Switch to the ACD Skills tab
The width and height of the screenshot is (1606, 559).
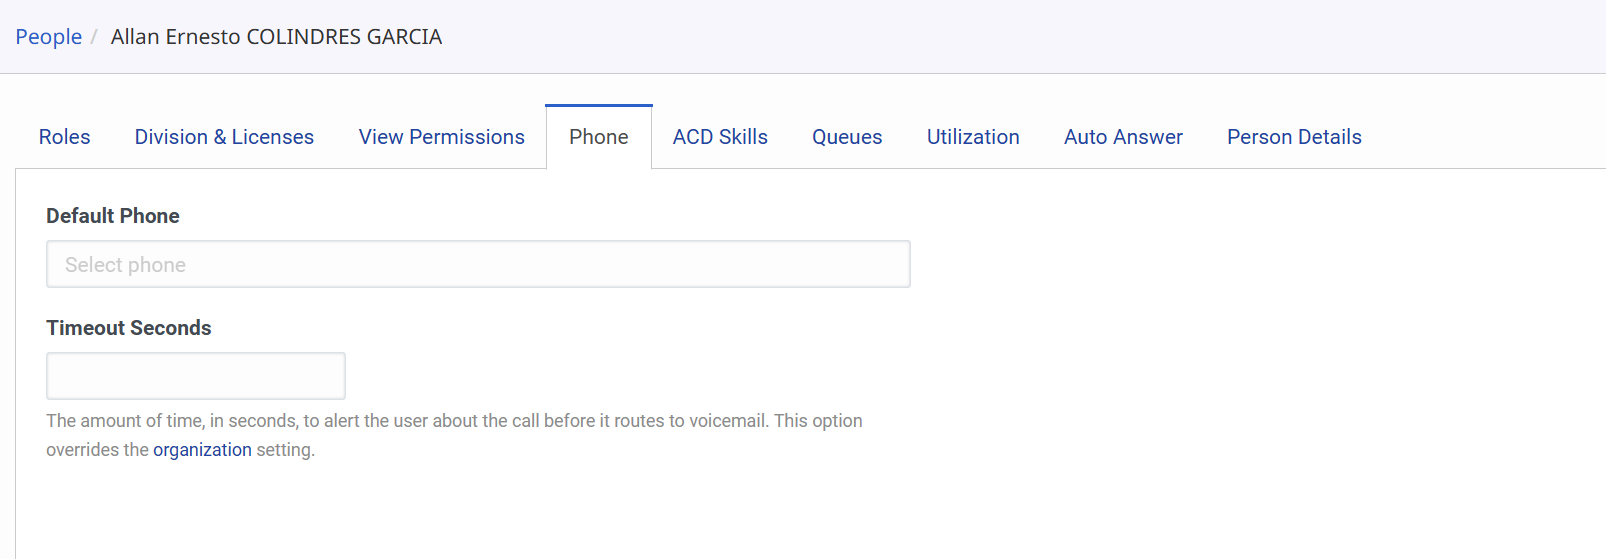720,137
